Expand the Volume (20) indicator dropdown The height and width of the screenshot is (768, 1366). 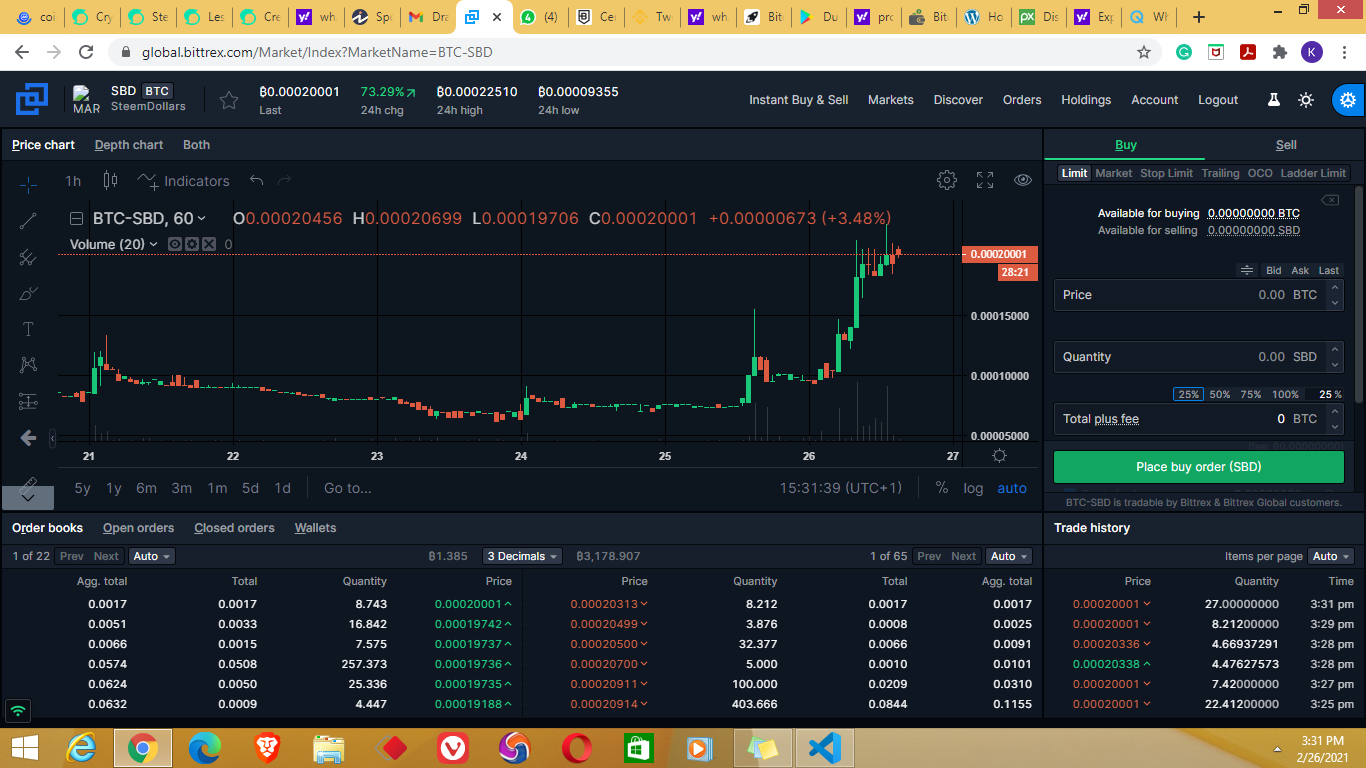(x=153, y=244)
